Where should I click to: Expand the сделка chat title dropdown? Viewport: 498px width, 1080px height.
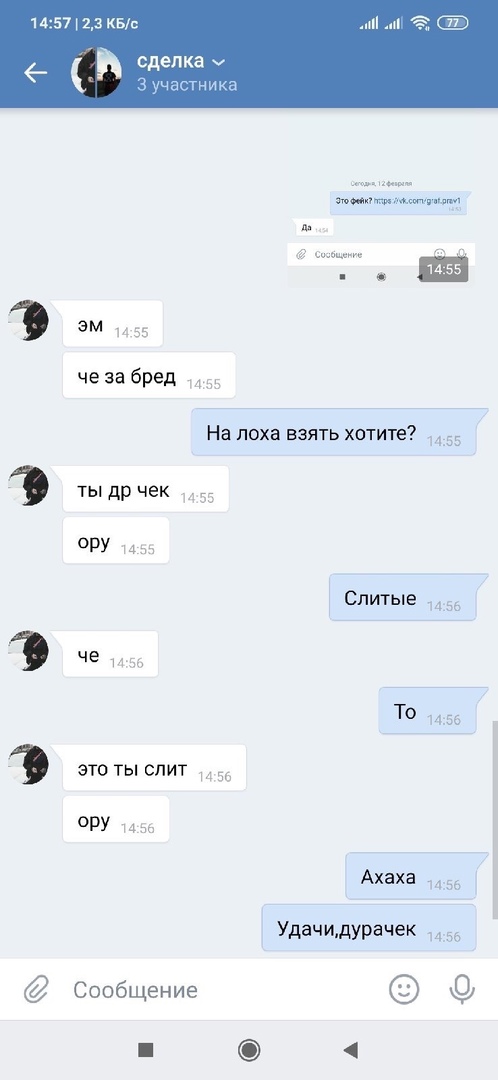pyautogui.click(x=218, y=63)
